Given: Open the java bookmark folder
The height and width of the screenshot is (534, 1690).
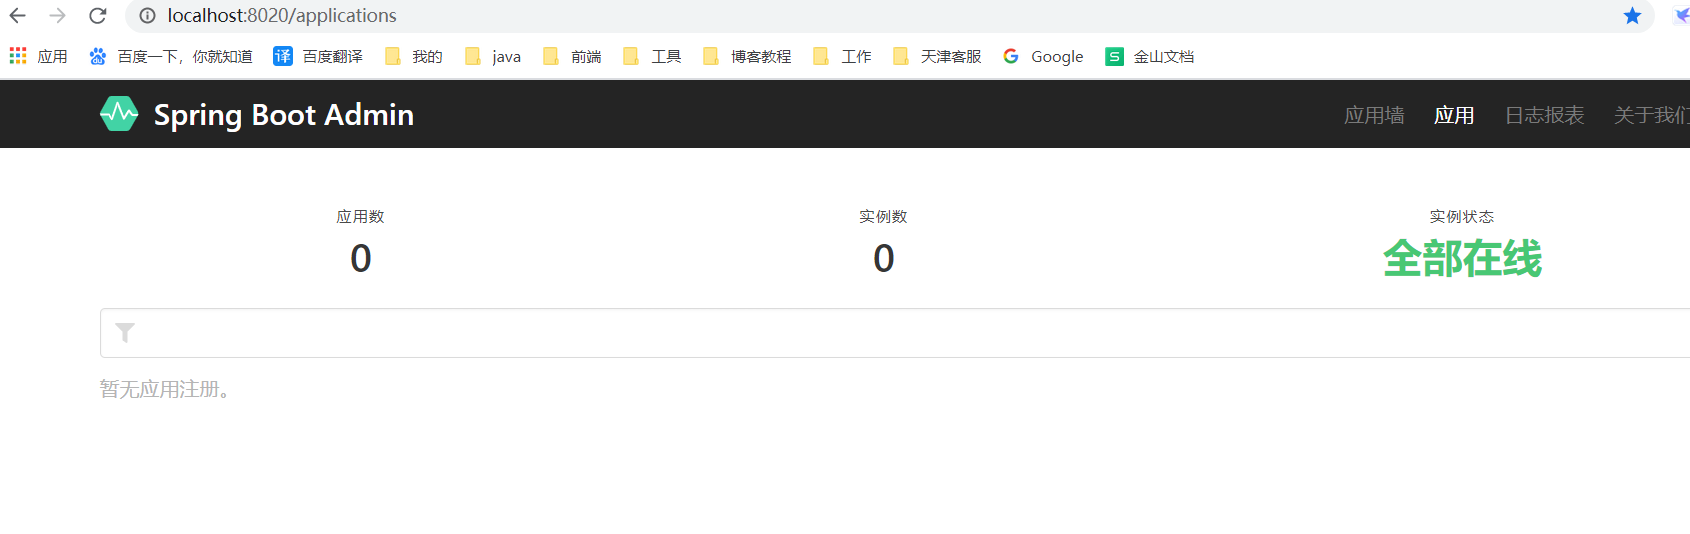Looking at the screenshot, I should point(493,57).
